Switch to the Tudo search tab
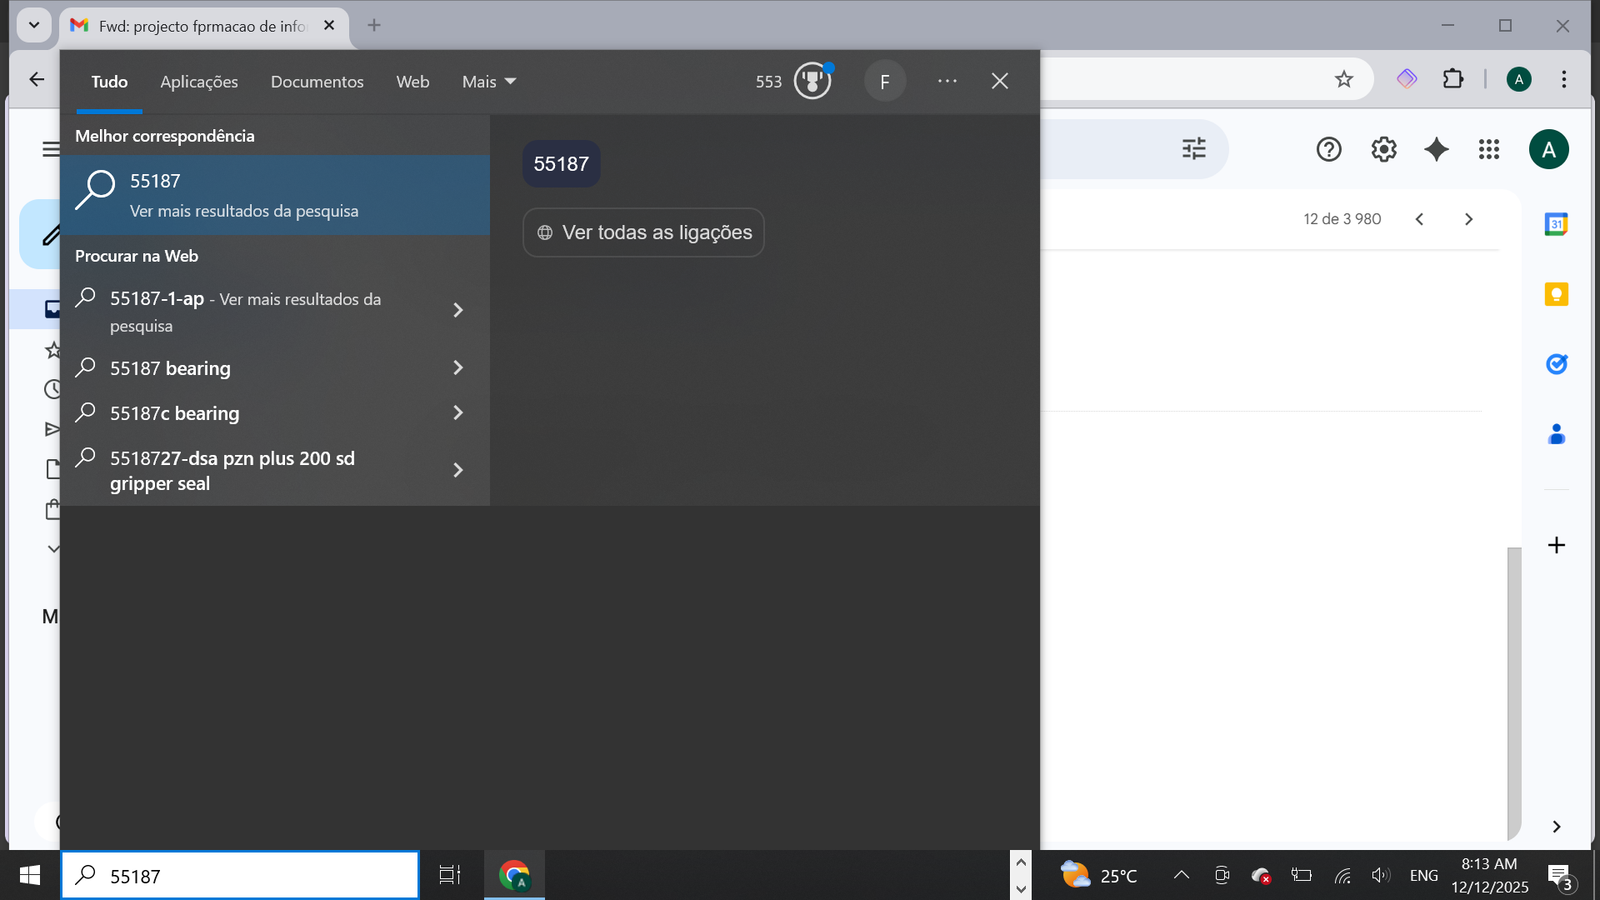 tap(109, 82)
